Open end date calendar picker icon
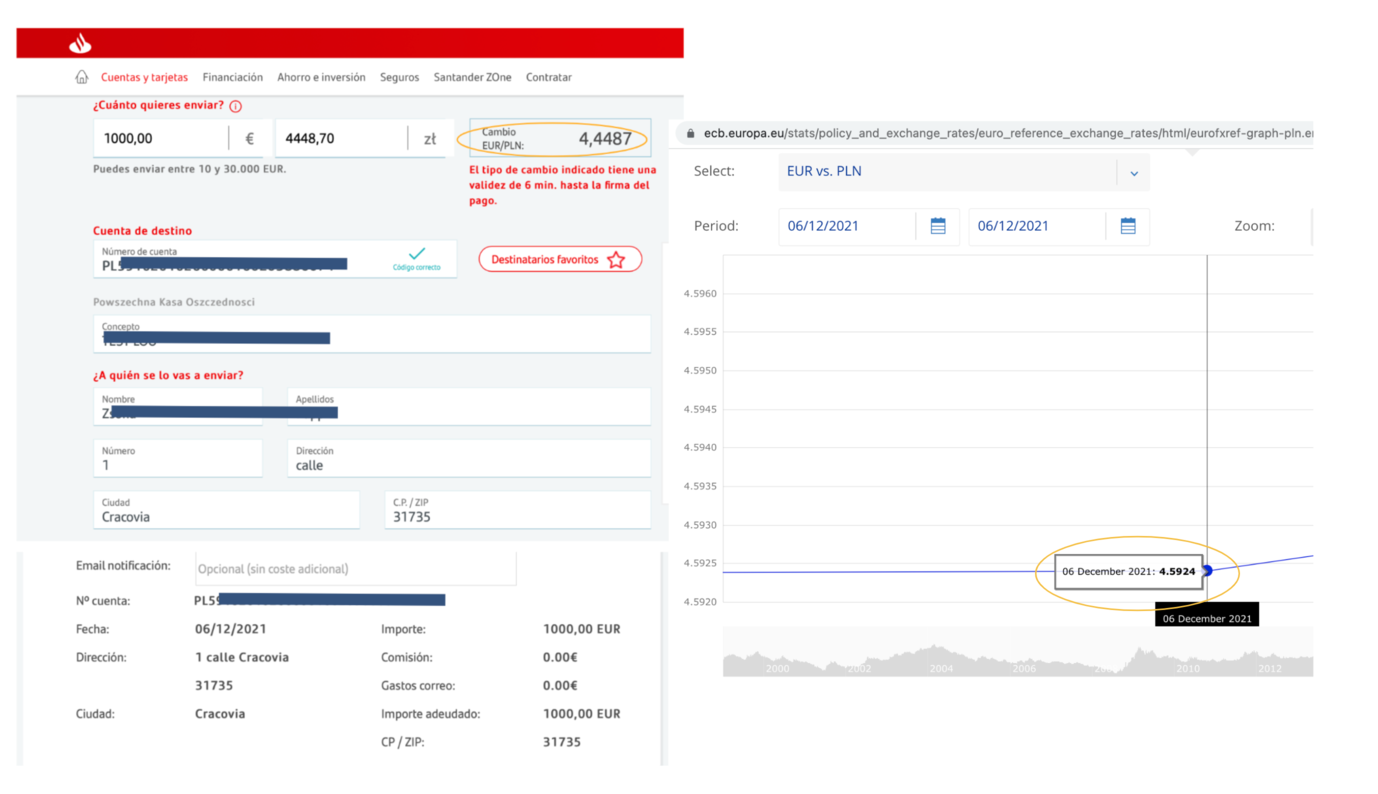The image size is (1378, 794). point(1128,226)
